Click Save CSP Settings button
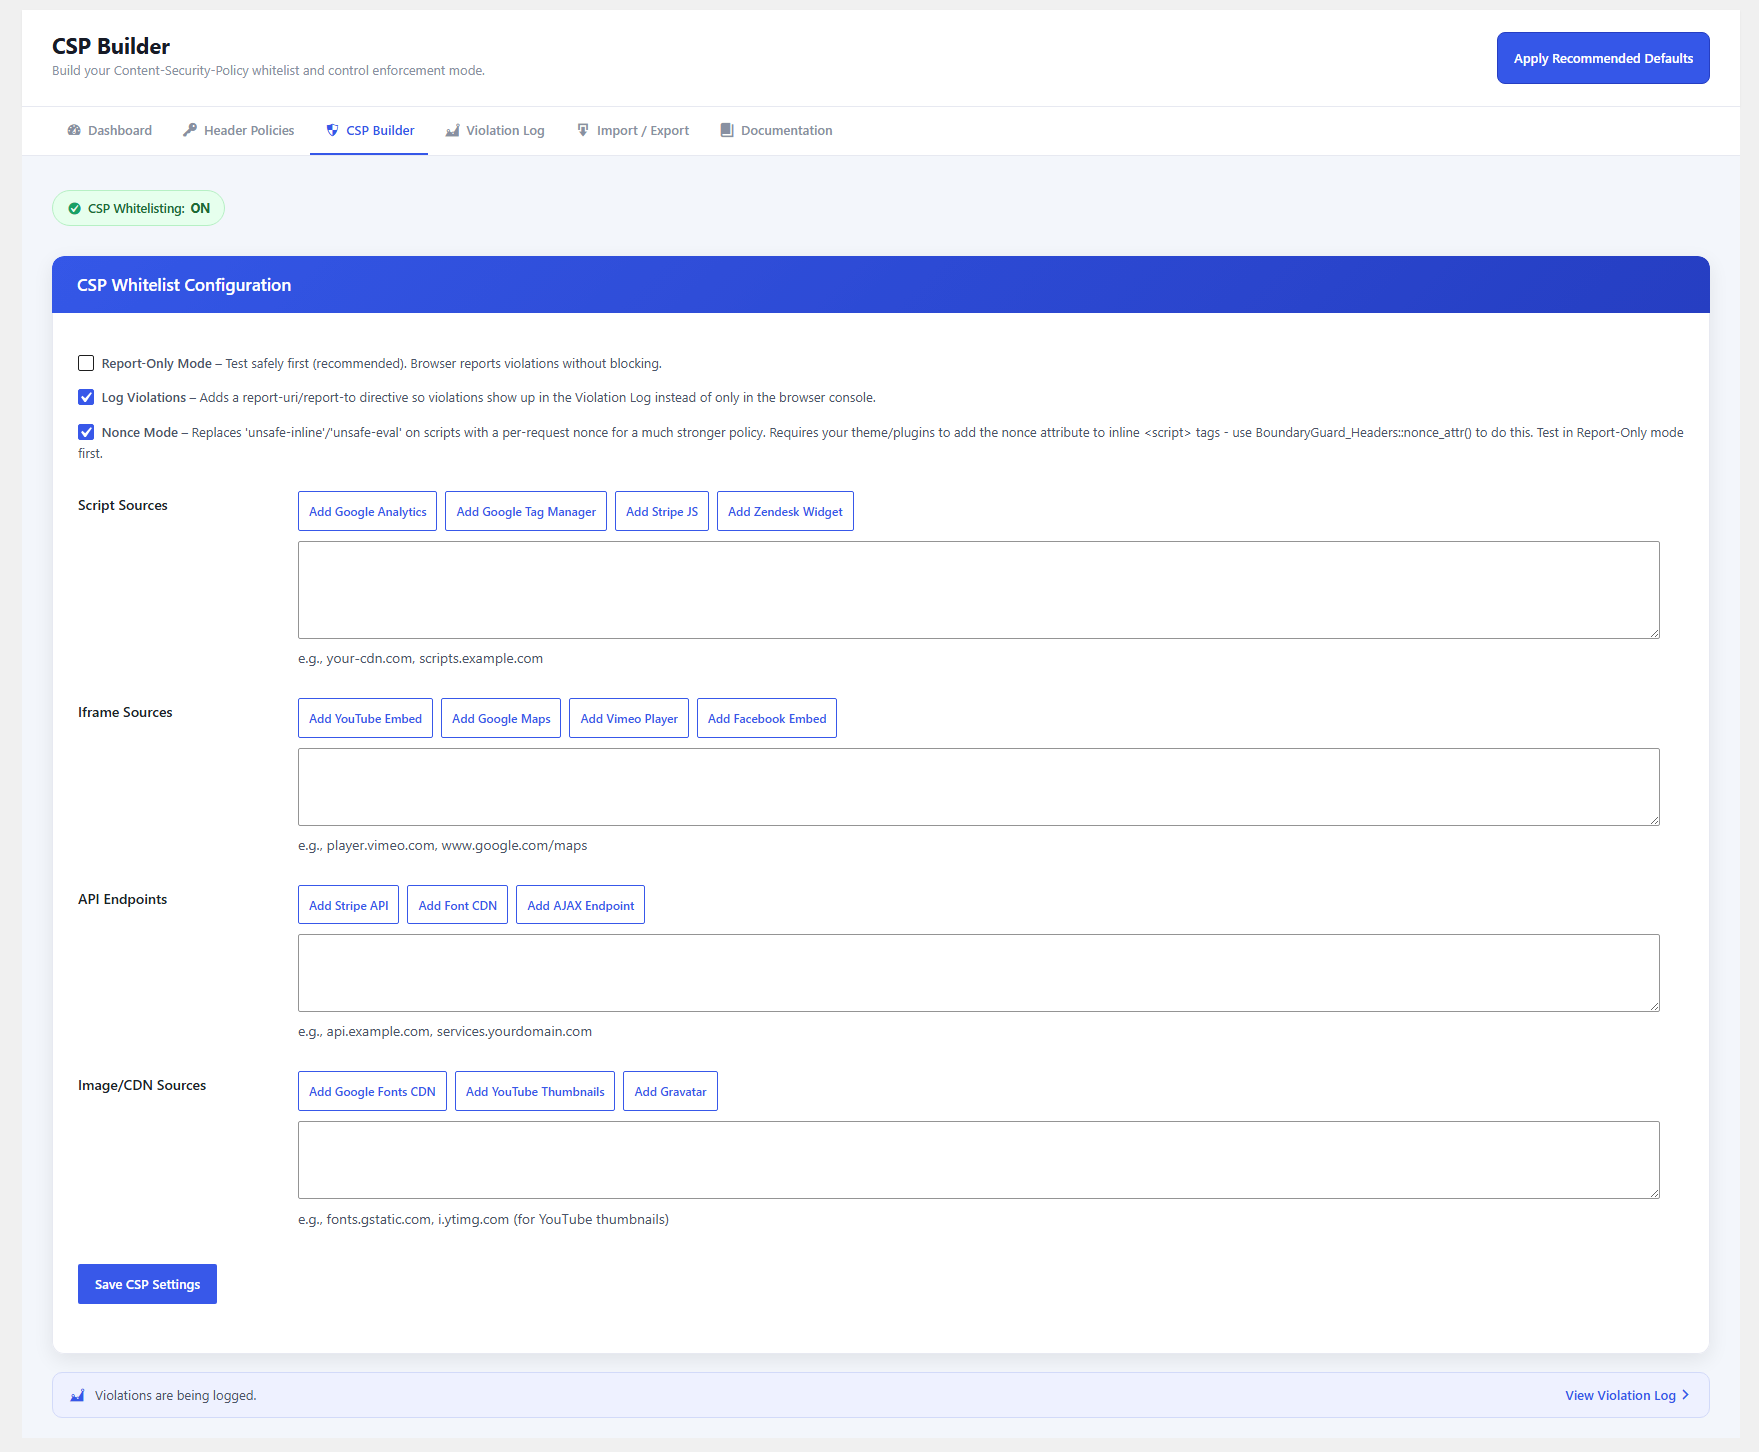1759x1452 pixels. (147, 1284)
